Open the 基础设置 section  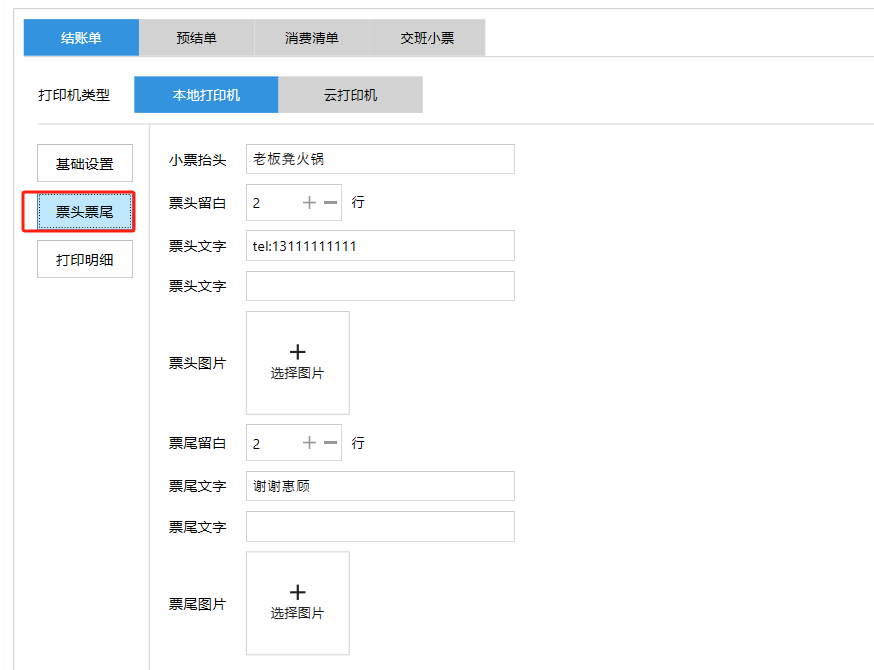[85, 164]
